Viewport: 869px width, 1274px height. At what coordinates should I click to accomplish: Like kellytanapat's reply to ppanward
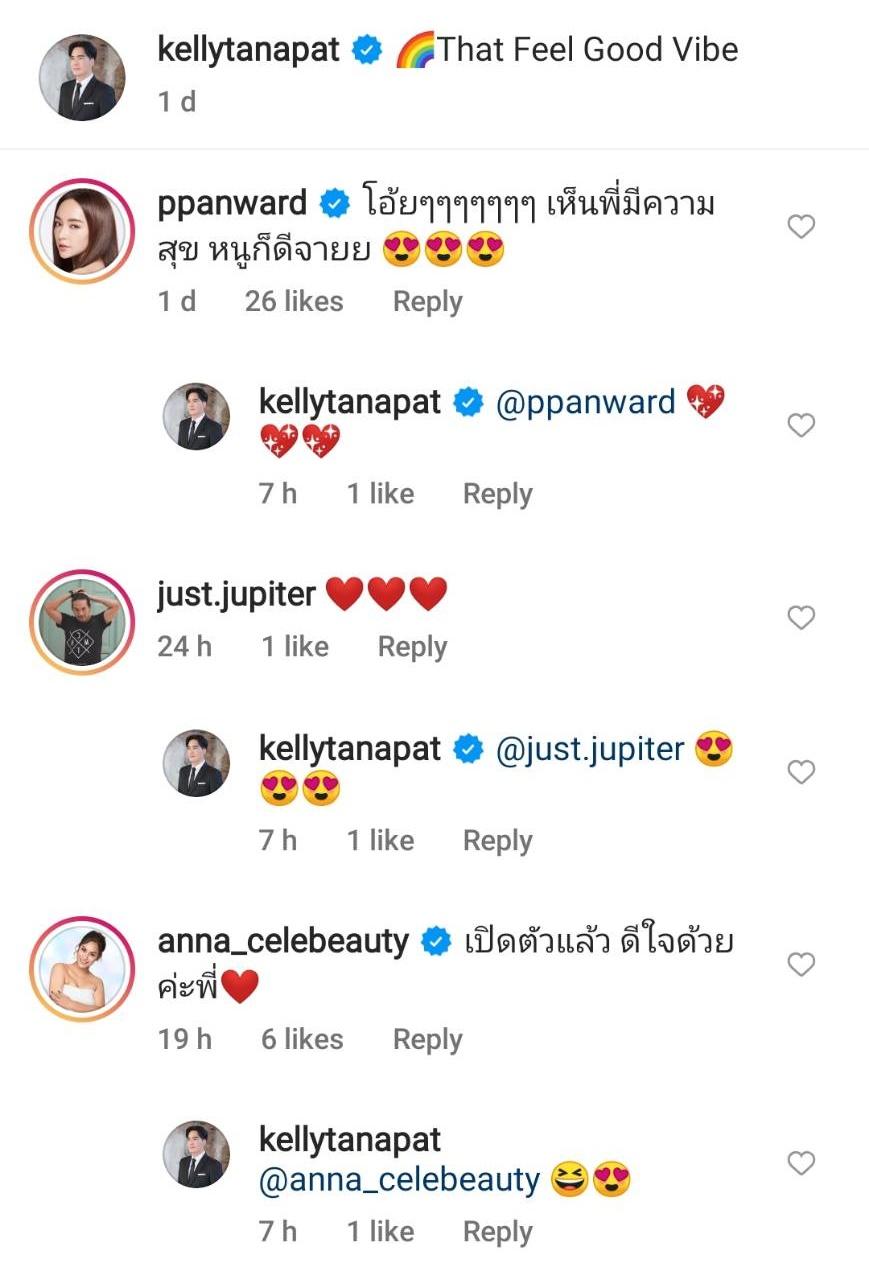(801, 426)
